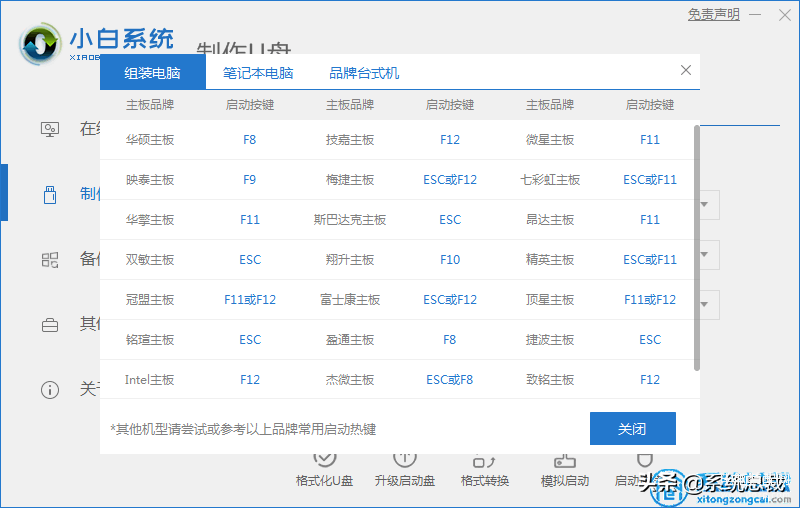
Task: Select the USB drive sidebar icon
Action: (50, 195)
